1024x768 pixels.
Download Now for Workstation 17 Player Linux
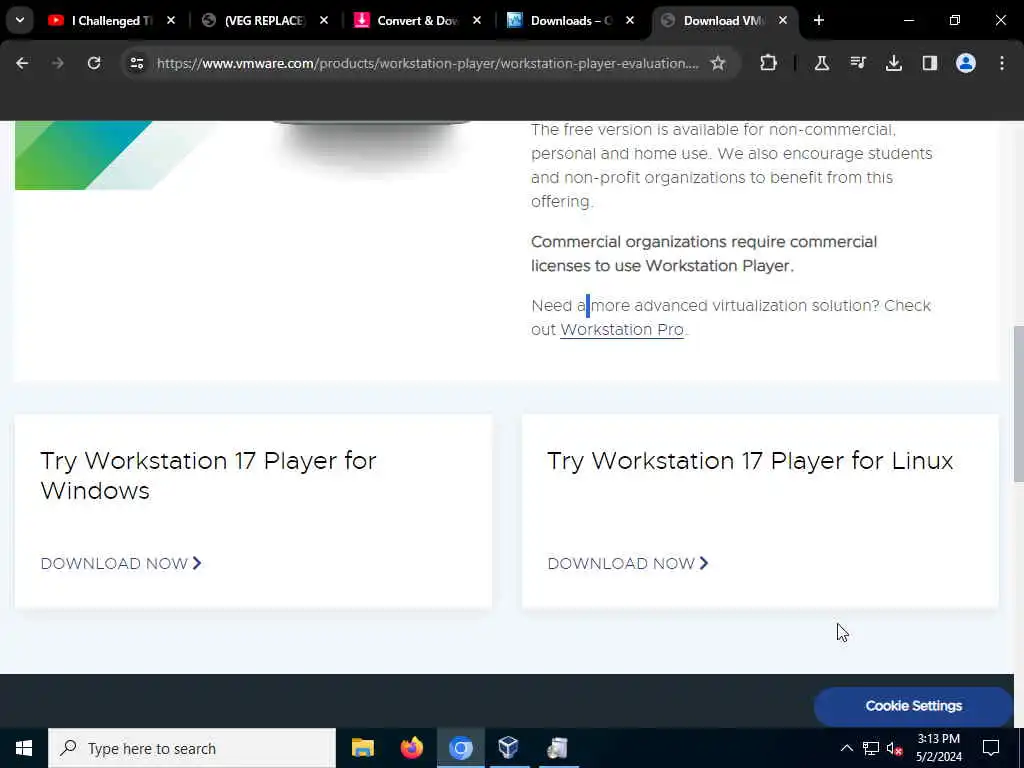point(628,564)
